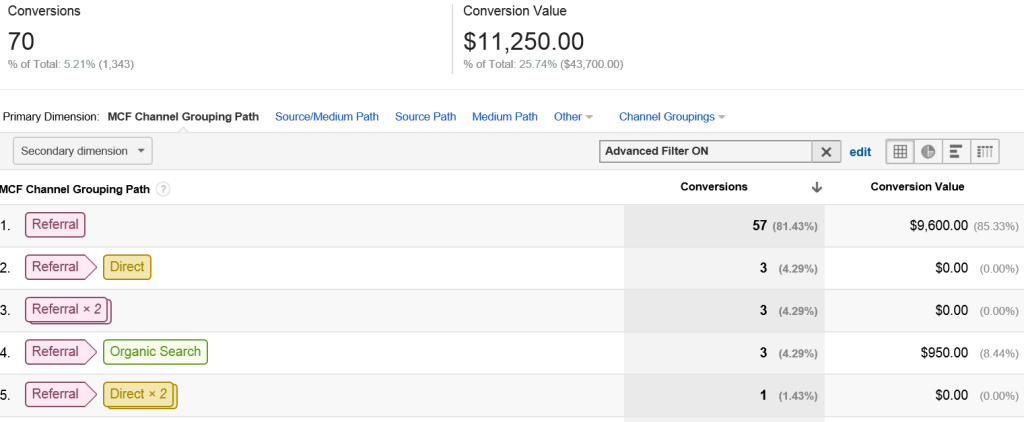The height and width of the screenshot is (422, 1024).
Task: Open the Secondary dimension dropdown
Action: (x=82, y=151)
